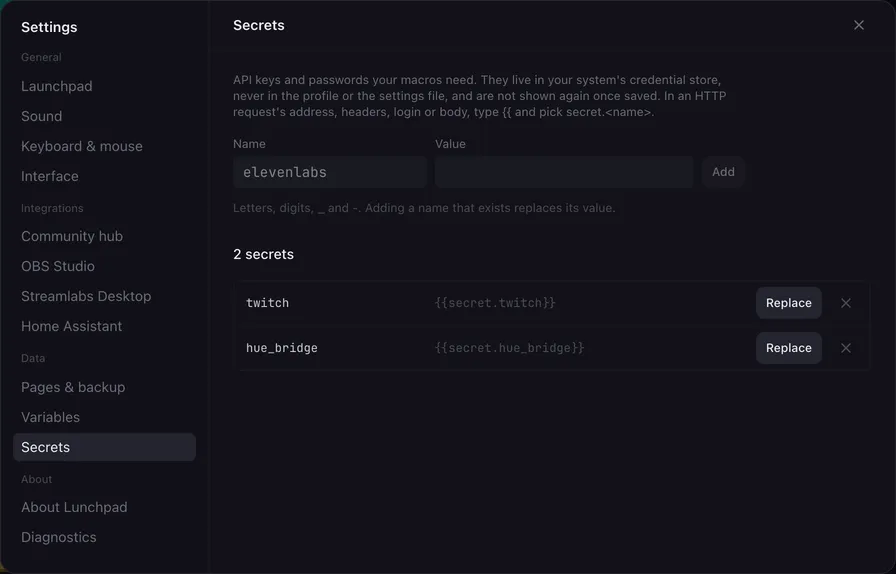Image resolution: width=896 pixels, height=574 pixels.
Task: Remove the hue_bridge secret via its X icon
Action: click(x=846, y=348)
